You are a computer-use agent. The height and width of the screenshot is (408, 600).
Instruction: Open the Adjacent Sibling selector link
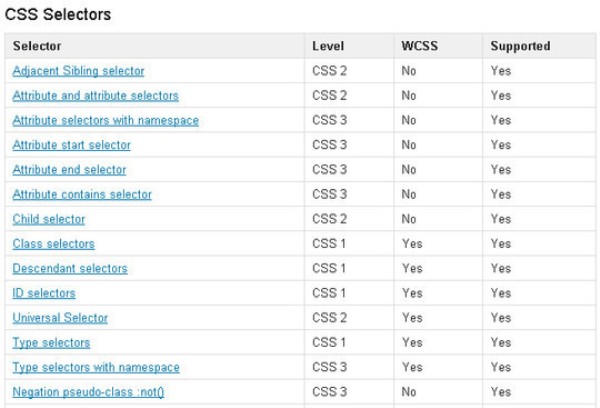(78, 71)
